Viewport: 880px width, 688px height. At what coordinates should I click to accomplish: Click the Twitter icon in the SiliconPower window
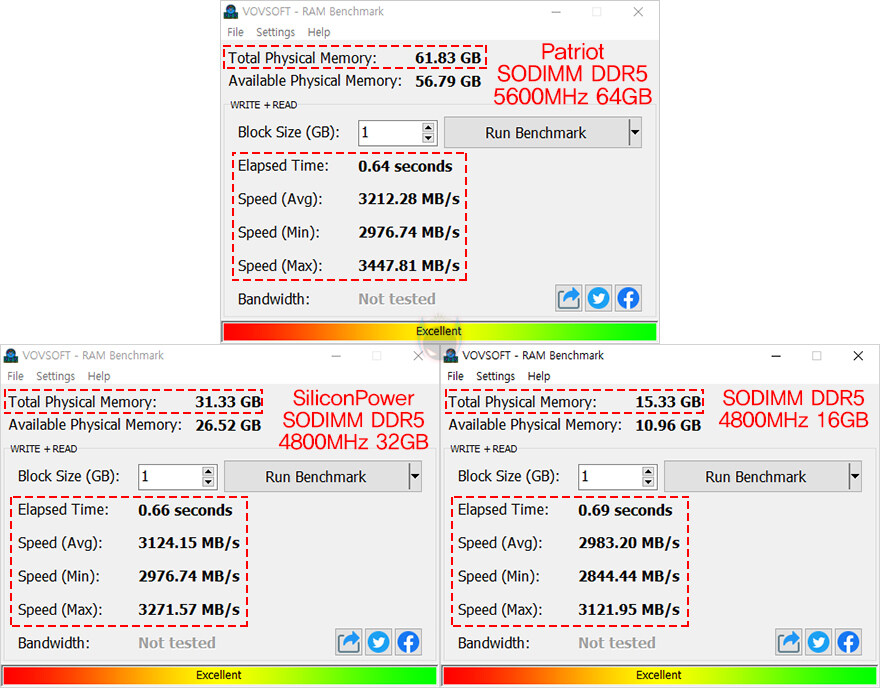tap(378, 642)
